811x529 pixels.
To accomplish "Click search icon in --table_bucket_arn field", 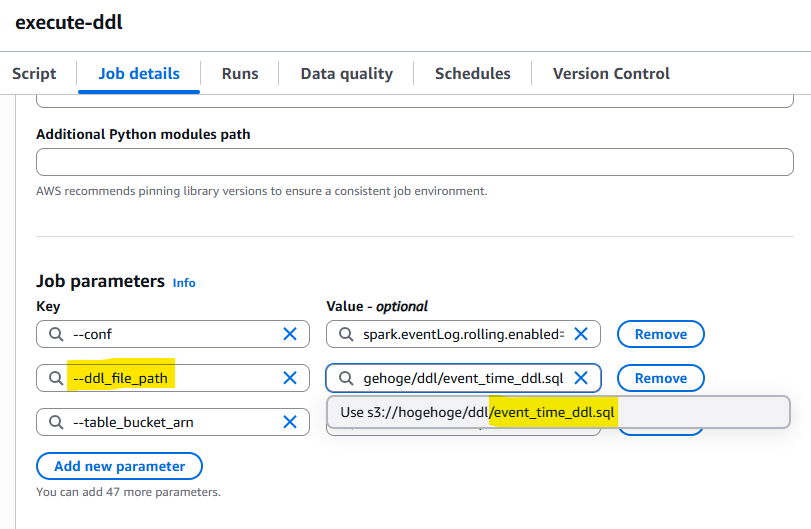I will point(56,422).
